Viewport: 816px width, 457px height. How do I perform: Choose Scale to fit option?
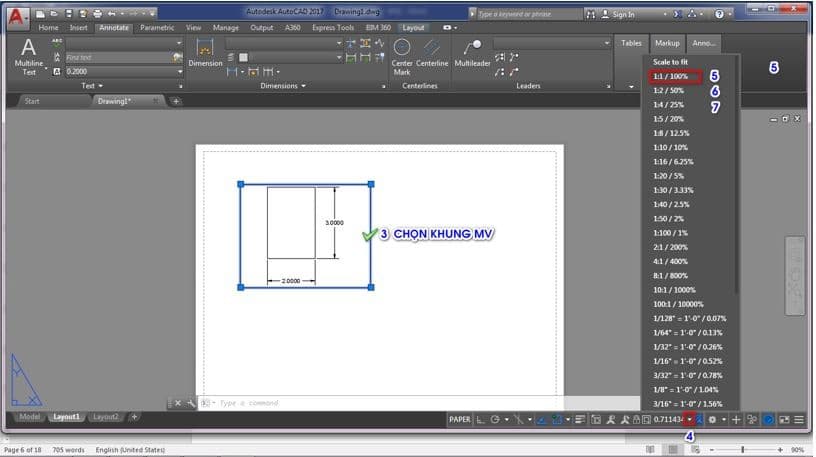click(x=670, y=62)
